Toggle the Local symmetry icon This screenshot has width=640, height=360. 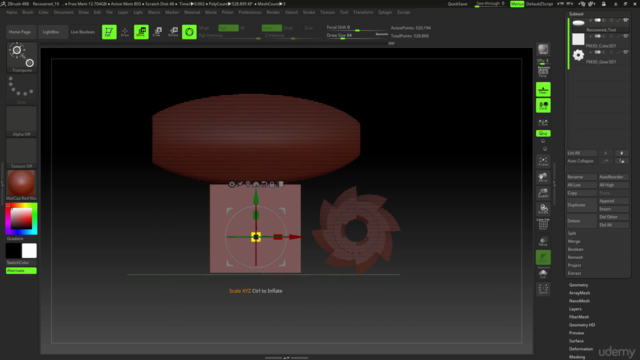point(543,105)
